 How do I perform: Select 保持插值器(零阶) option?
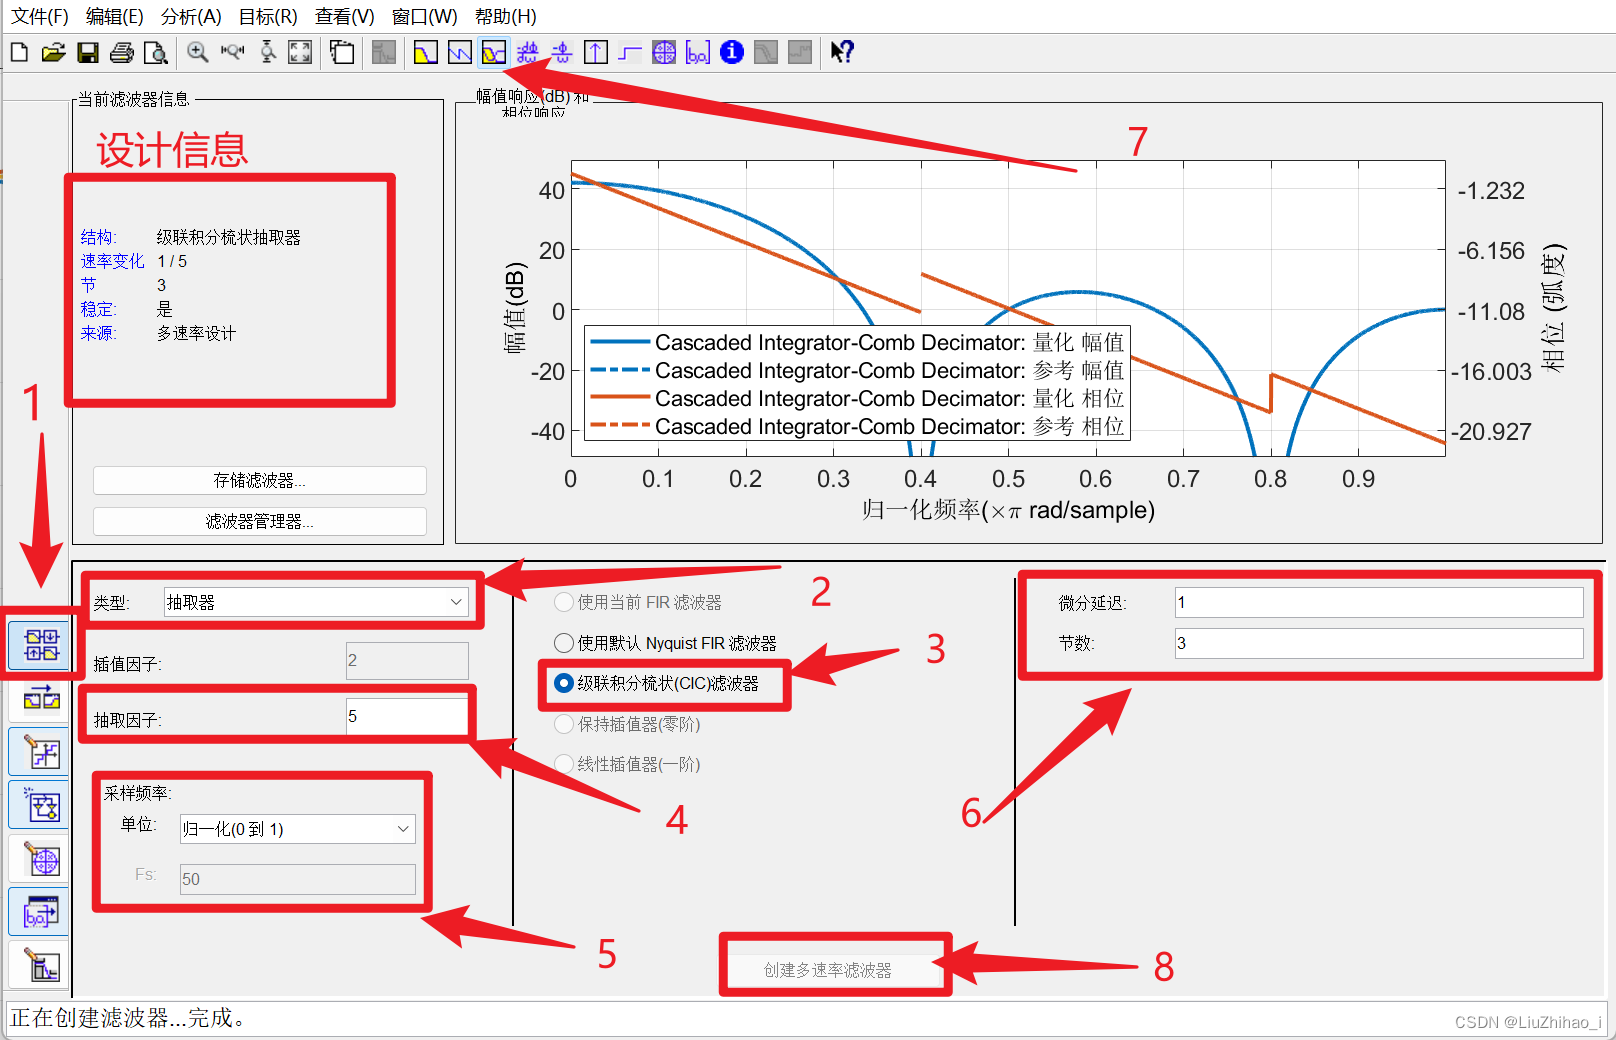pyautogui.click(x=563, y=724)
